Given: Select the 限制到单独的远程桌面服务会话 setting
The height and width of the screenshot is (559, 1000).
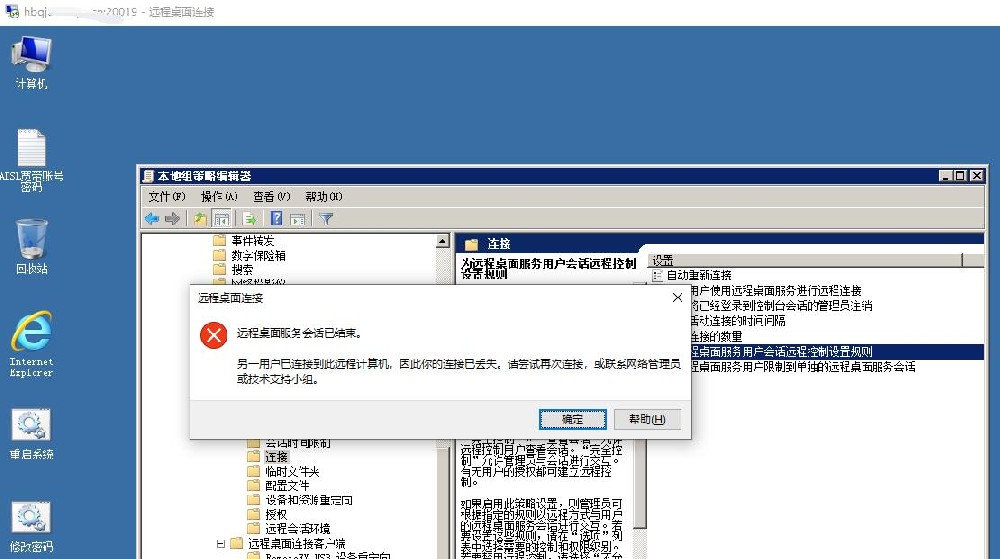Looking at the screenshot, I should click(x=804, y=367).
